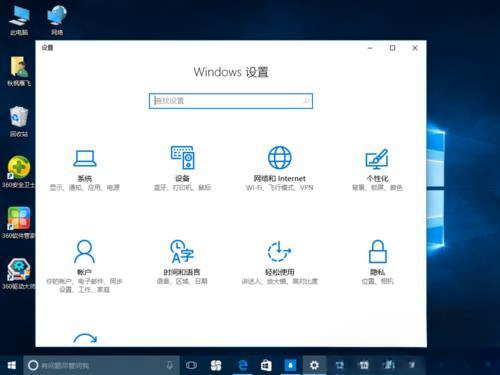Open the 网络和 Internet settings category
Viewport: 500px width, 375px height.
tap(279, 169)
